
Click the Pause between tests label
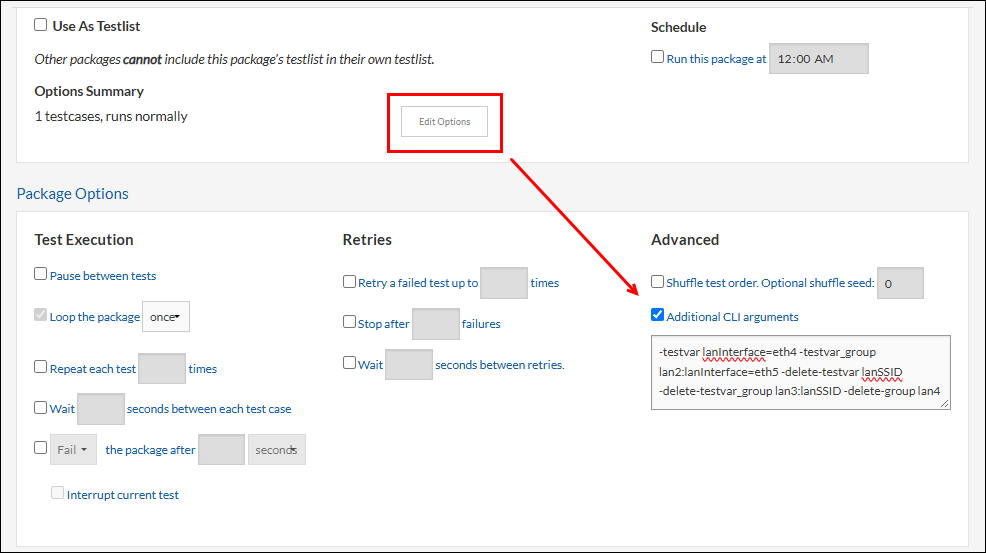pyautogui.click(x=103, y=276)
